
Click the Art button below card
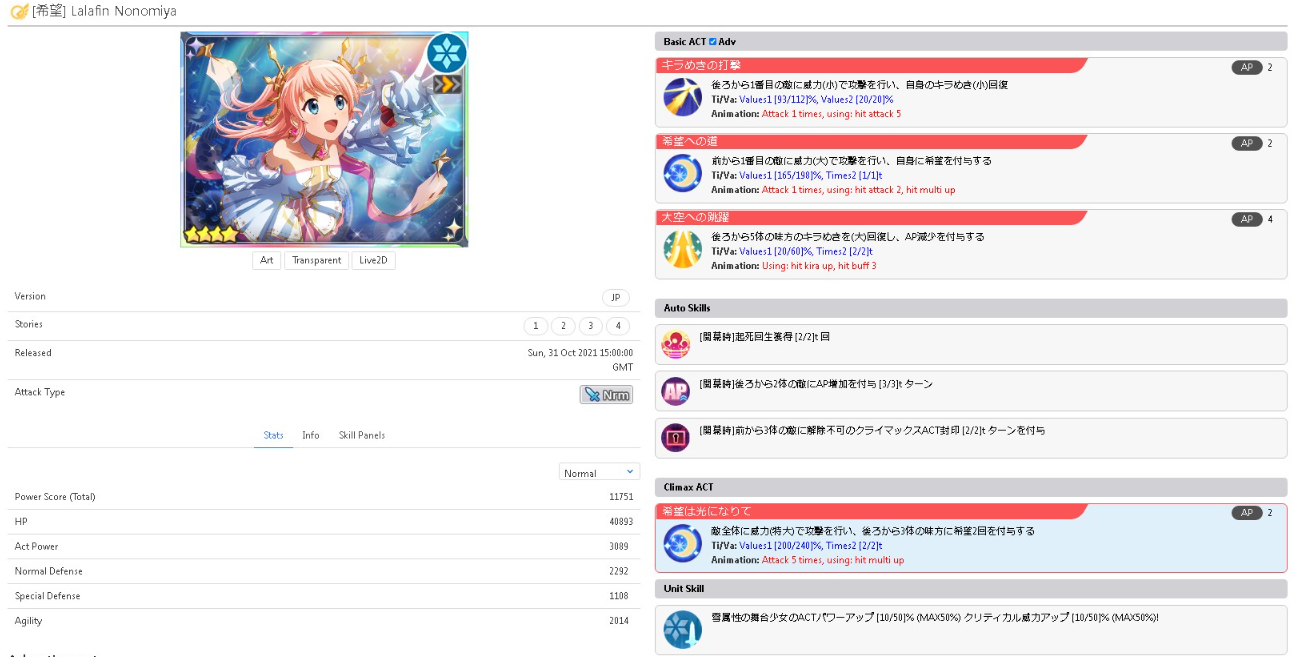pyautogui.click(x=266, y=260)
